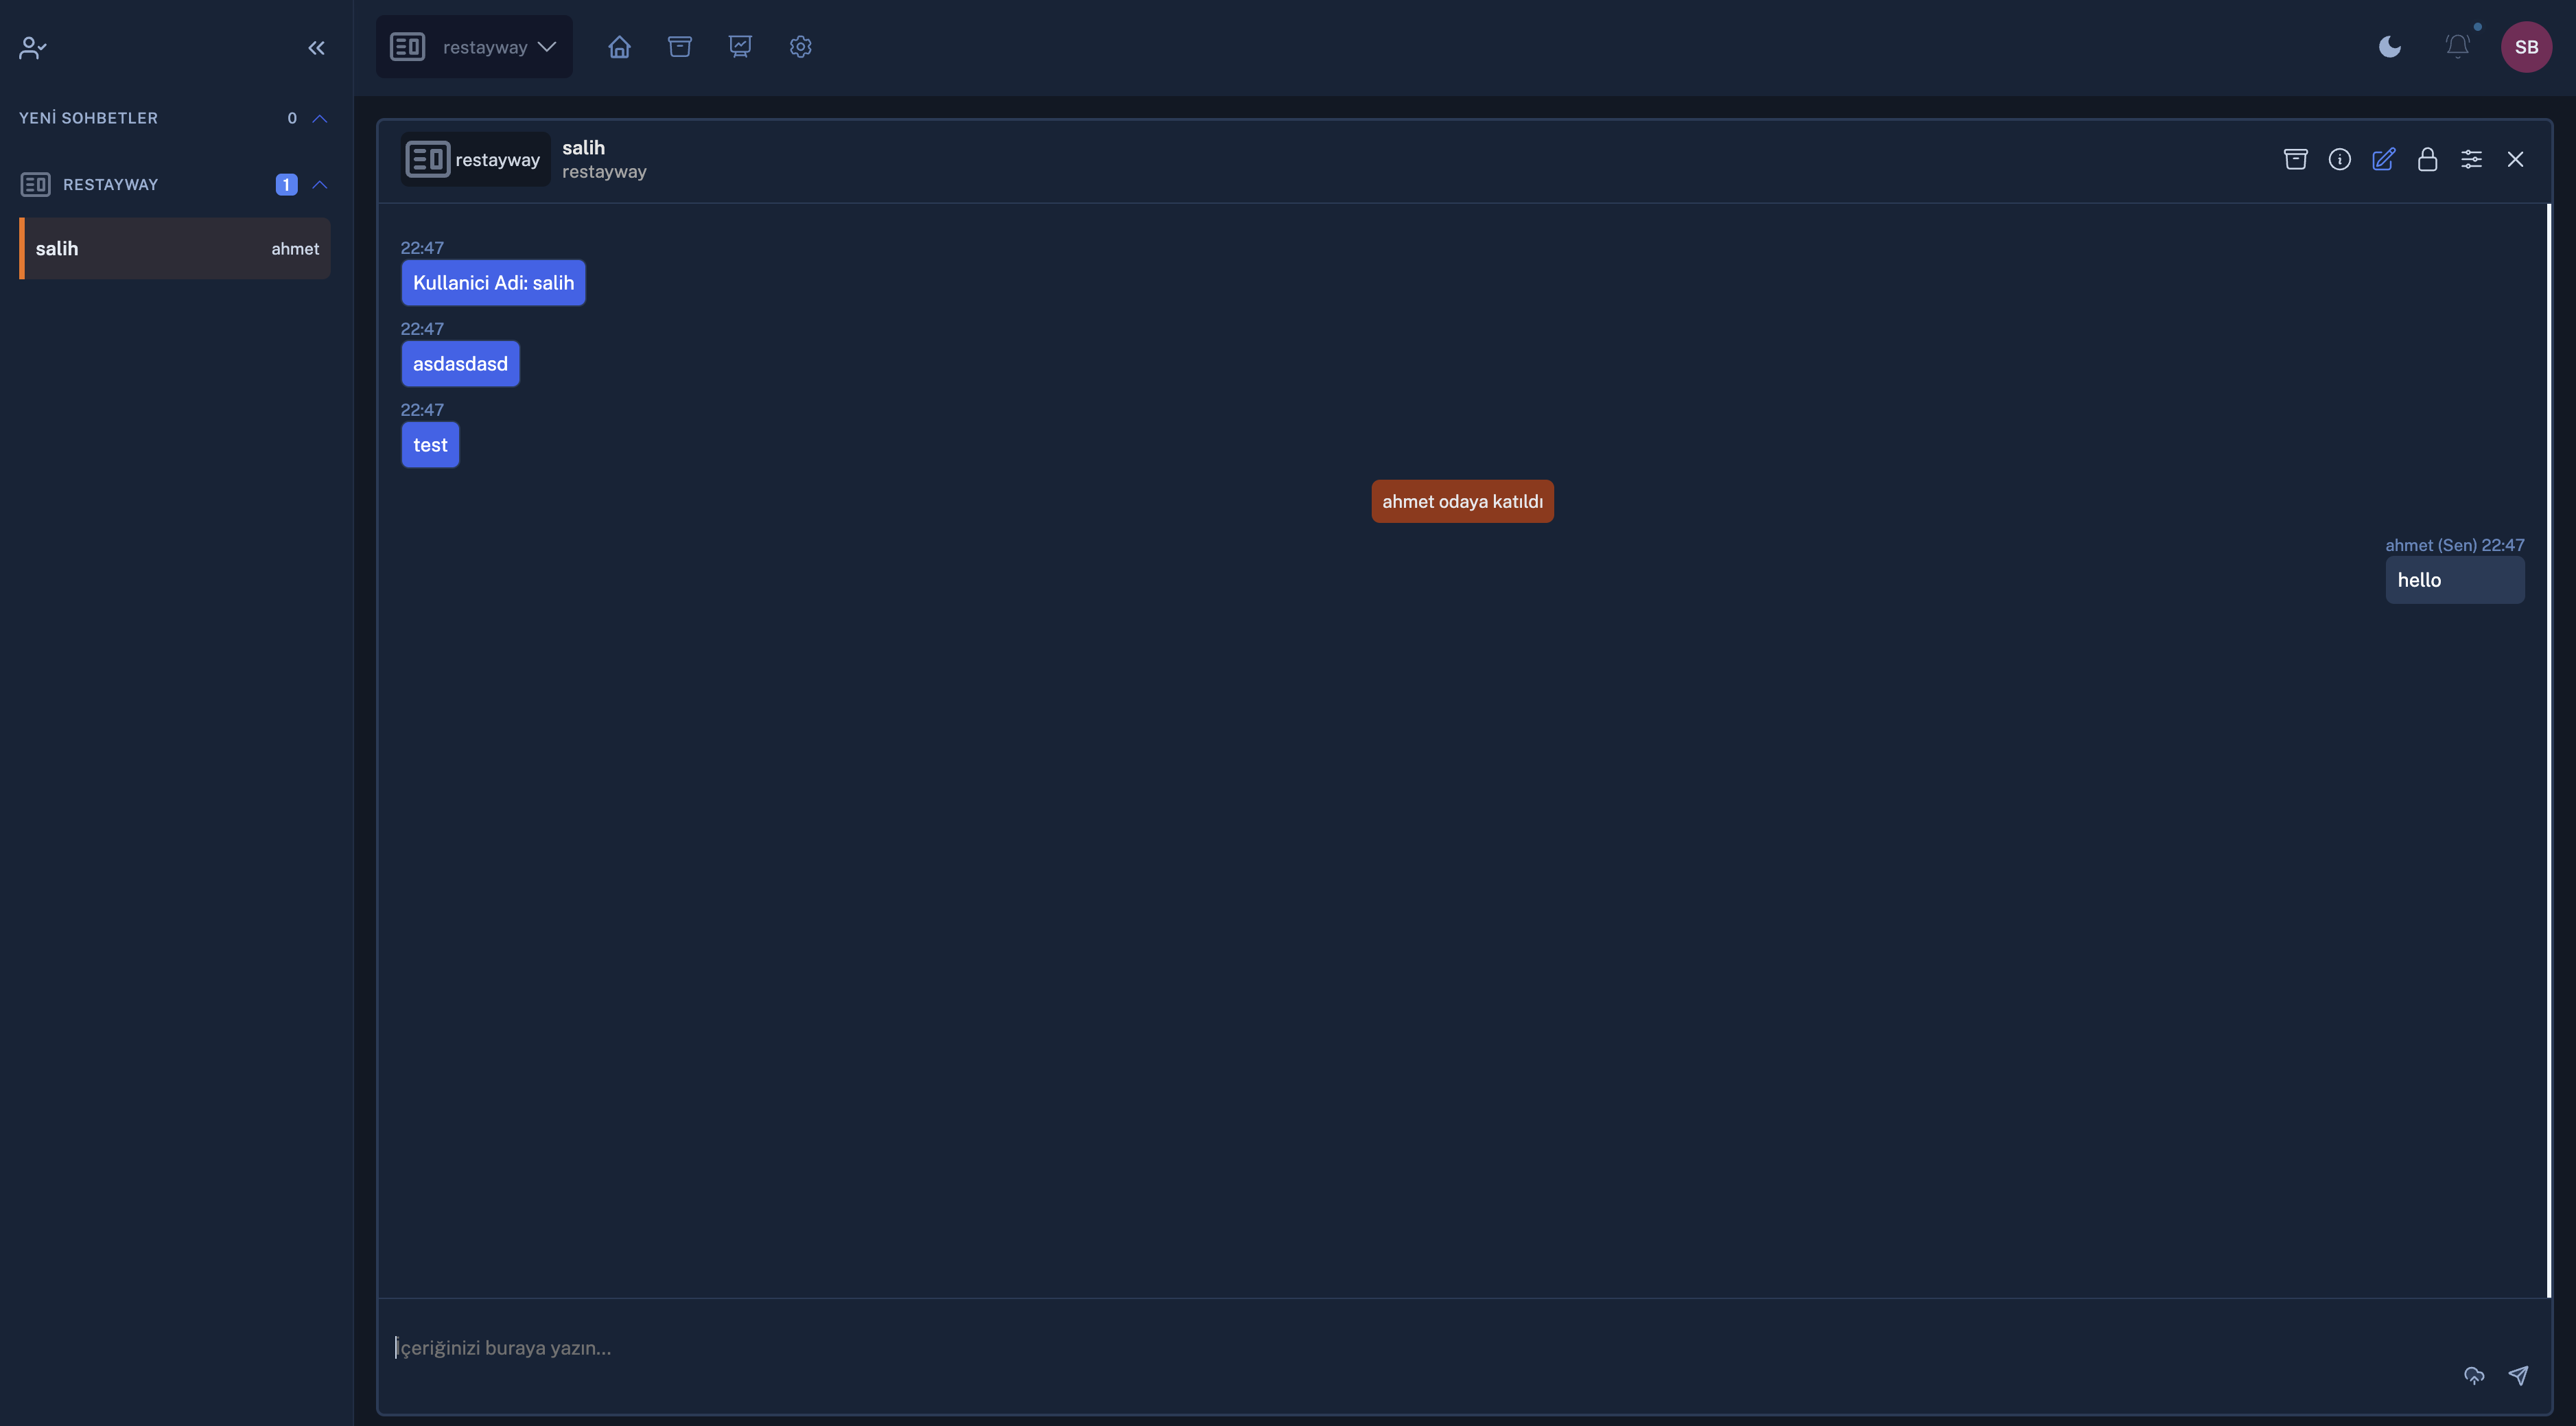The height and width of the screenshot is (1426, 2576).
Task: Collapse the Yeni Sohbetler section
Action: pos(320,118)
